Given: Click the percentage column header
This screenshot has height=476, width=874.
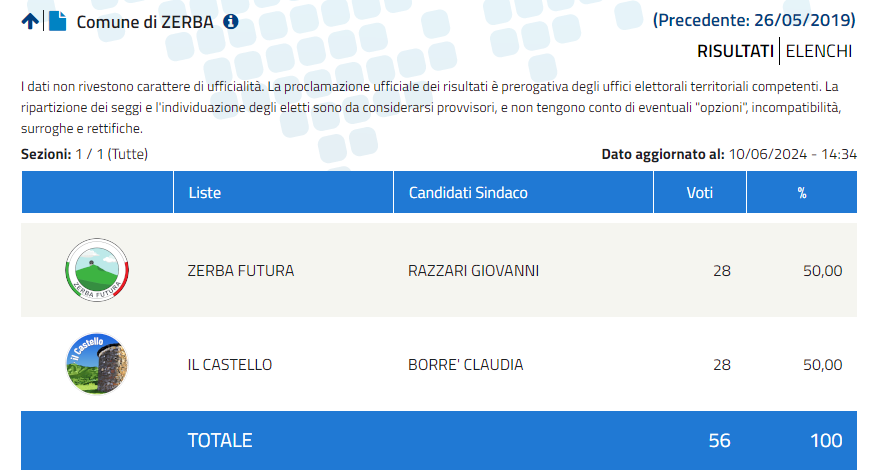Looking at the screenshot, I should 802,192.
